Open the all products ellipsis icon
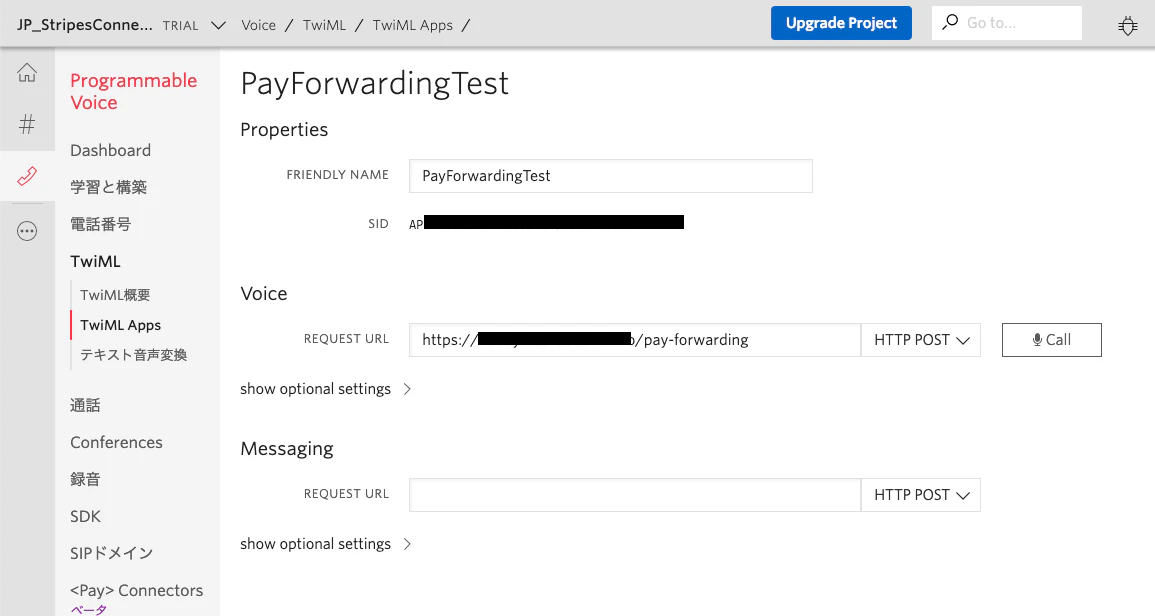Viewport: 1155px width, 616px height. (x=27, y=231)
